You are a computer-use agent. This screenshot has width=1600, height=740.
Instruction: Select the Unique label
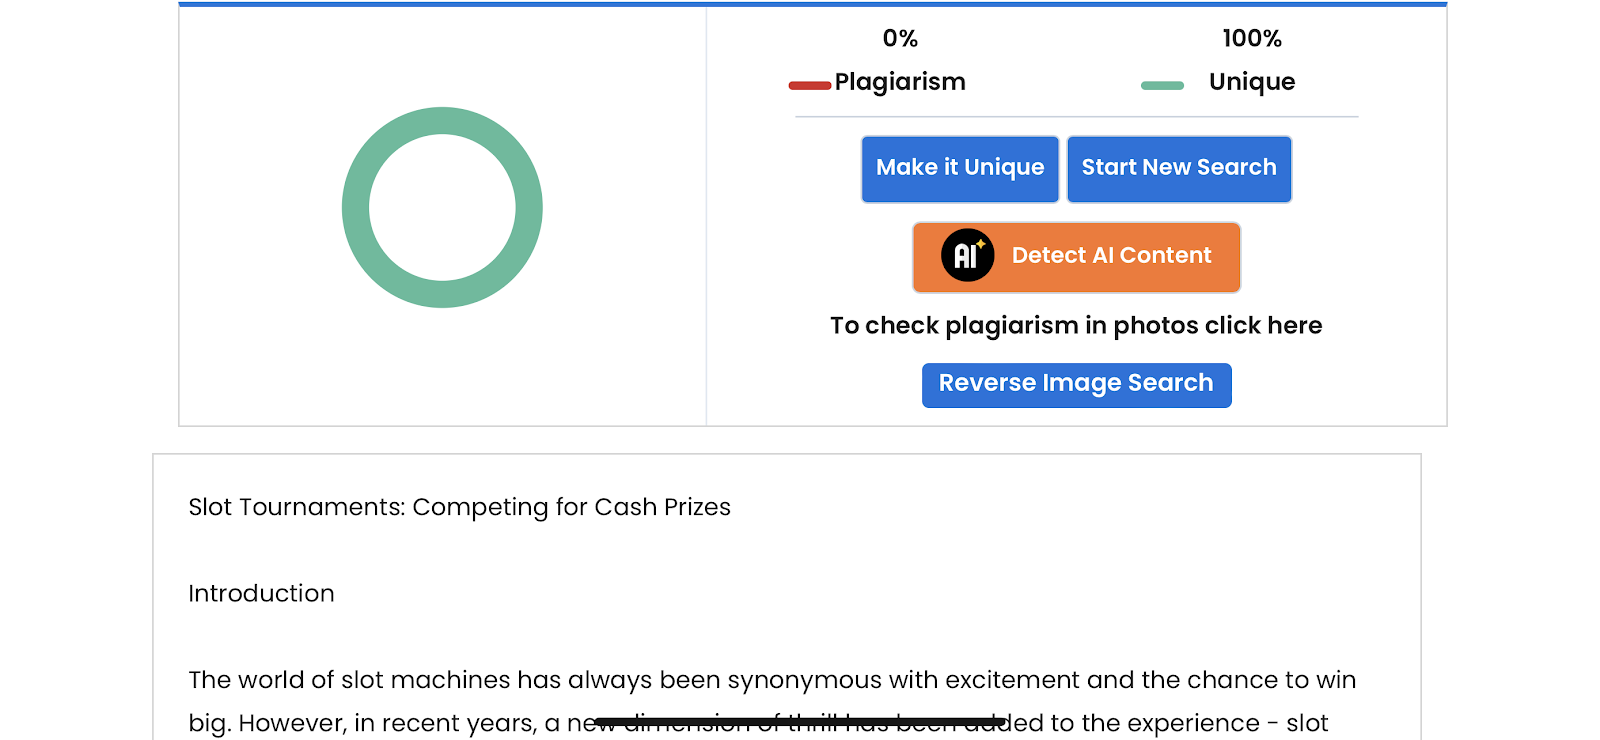click(1251, 82)
